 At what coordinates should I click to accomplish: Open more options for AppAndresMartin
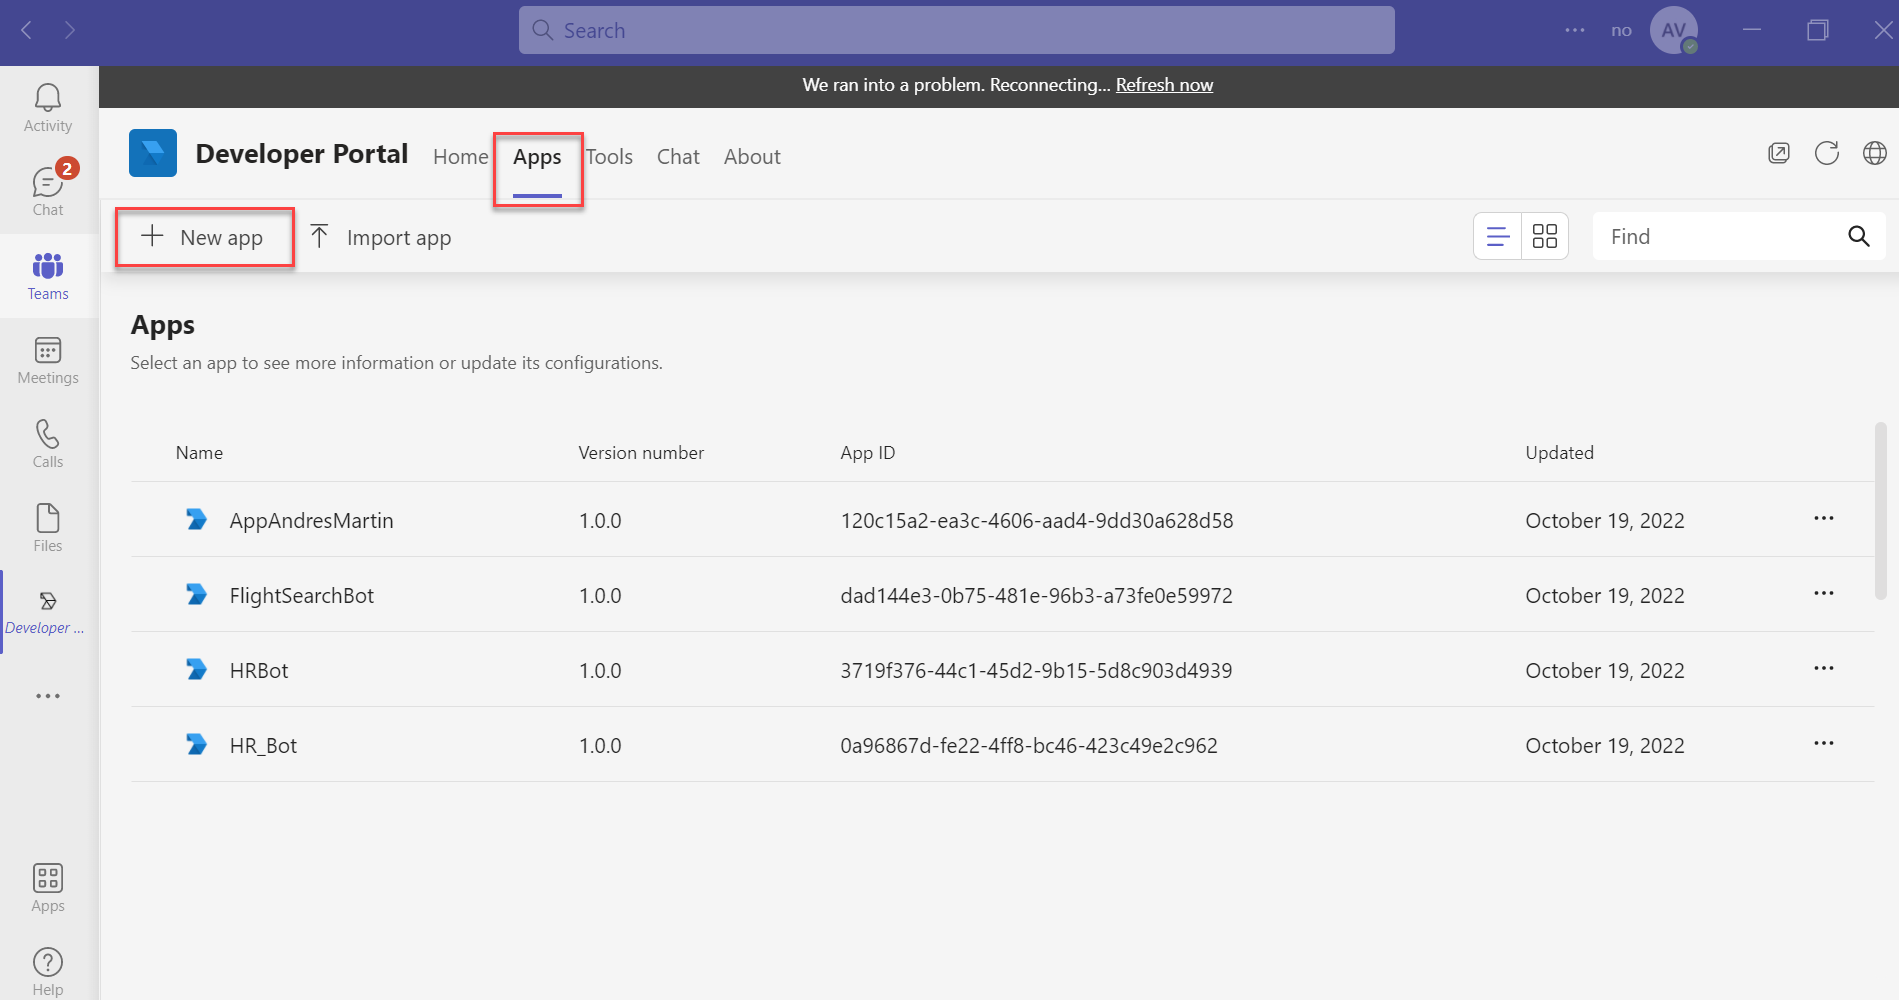[x=1824, y=518]
